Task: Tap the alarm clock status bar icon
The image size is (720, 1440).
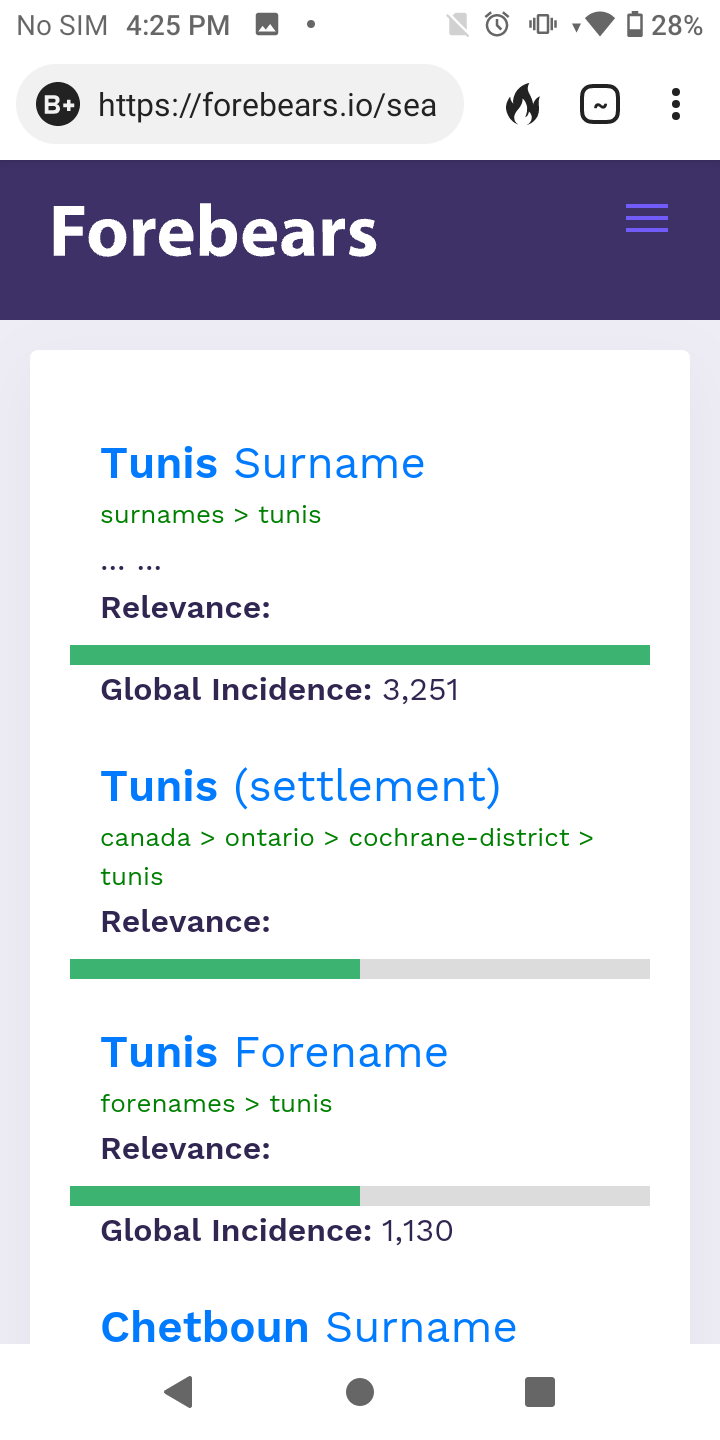Action: pyautogui.click(x=497, y=25)
